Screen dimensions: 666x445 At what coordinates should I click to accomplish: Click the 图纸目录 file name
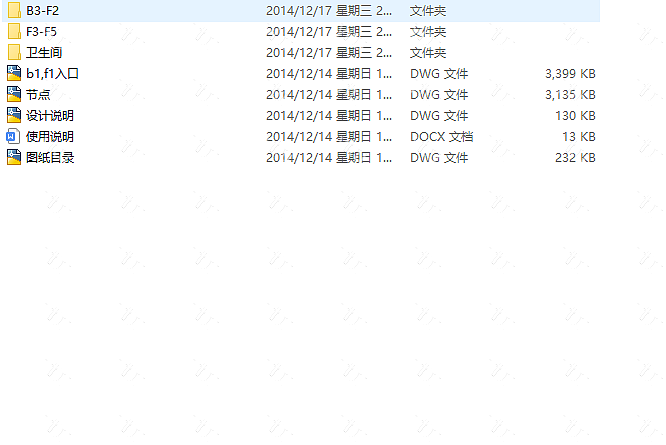pyautogui.click(x=50, y=158)
